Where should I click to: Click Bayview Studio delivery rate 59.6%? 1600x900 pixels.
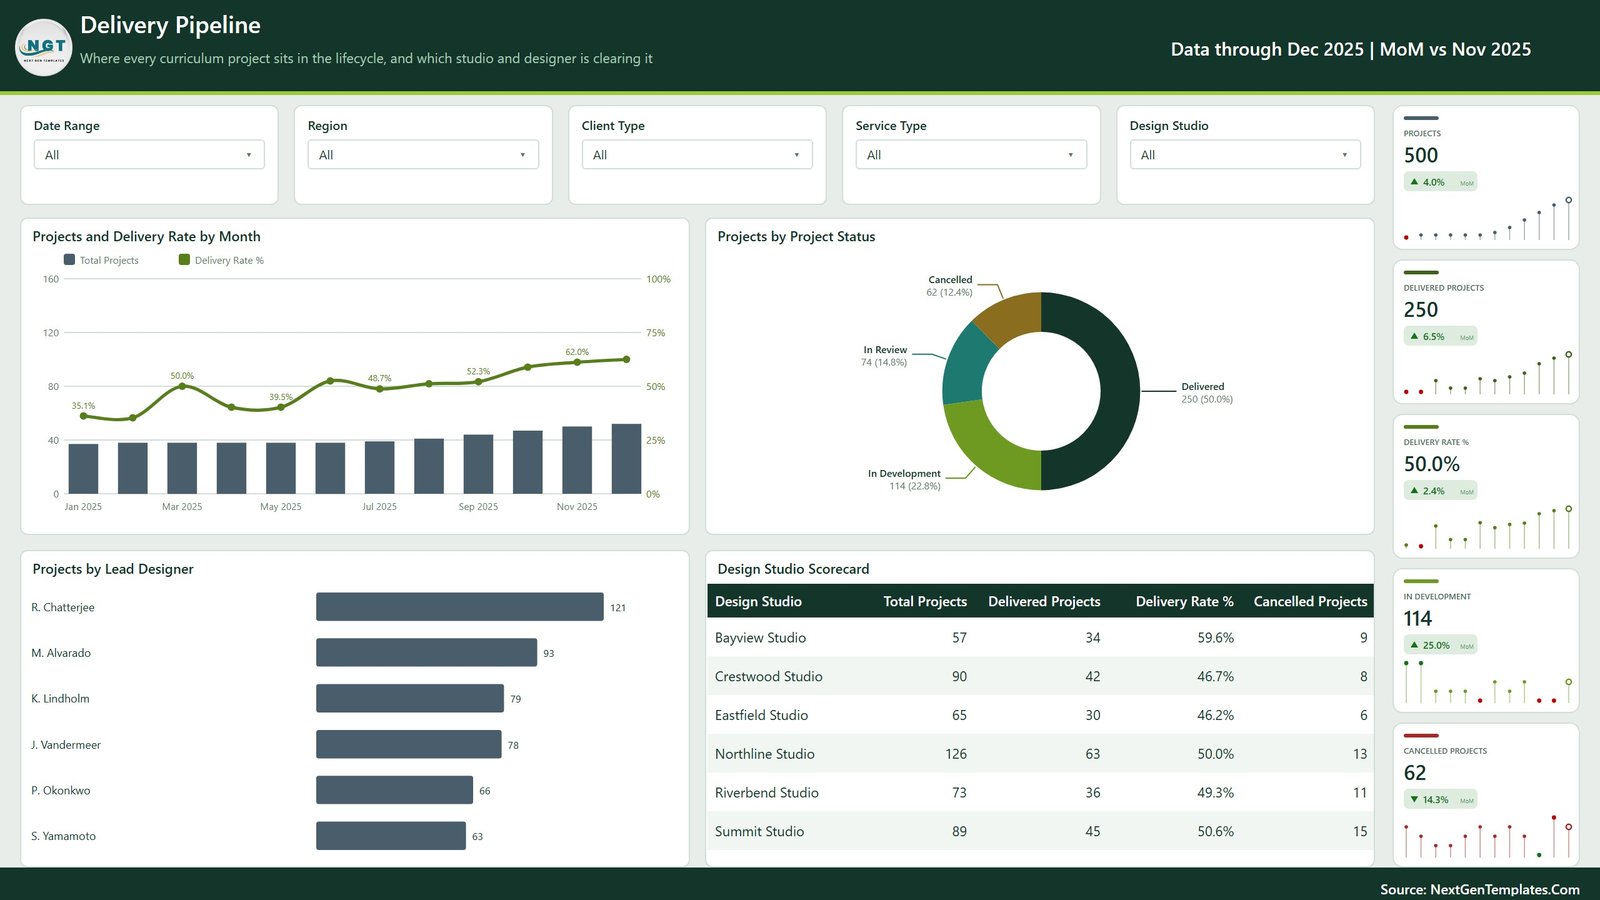(1215, 638)
